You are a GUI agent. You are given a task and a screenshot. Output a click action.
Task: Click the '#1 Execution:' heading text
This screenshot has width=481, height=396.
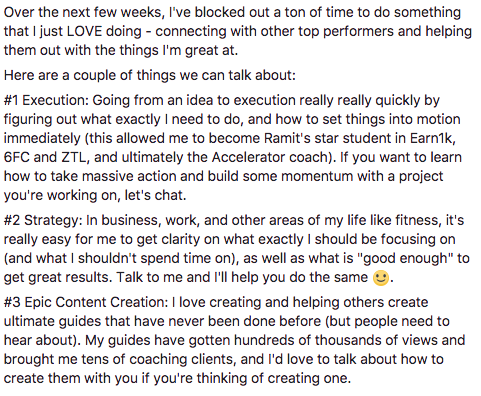click(46, 100)
